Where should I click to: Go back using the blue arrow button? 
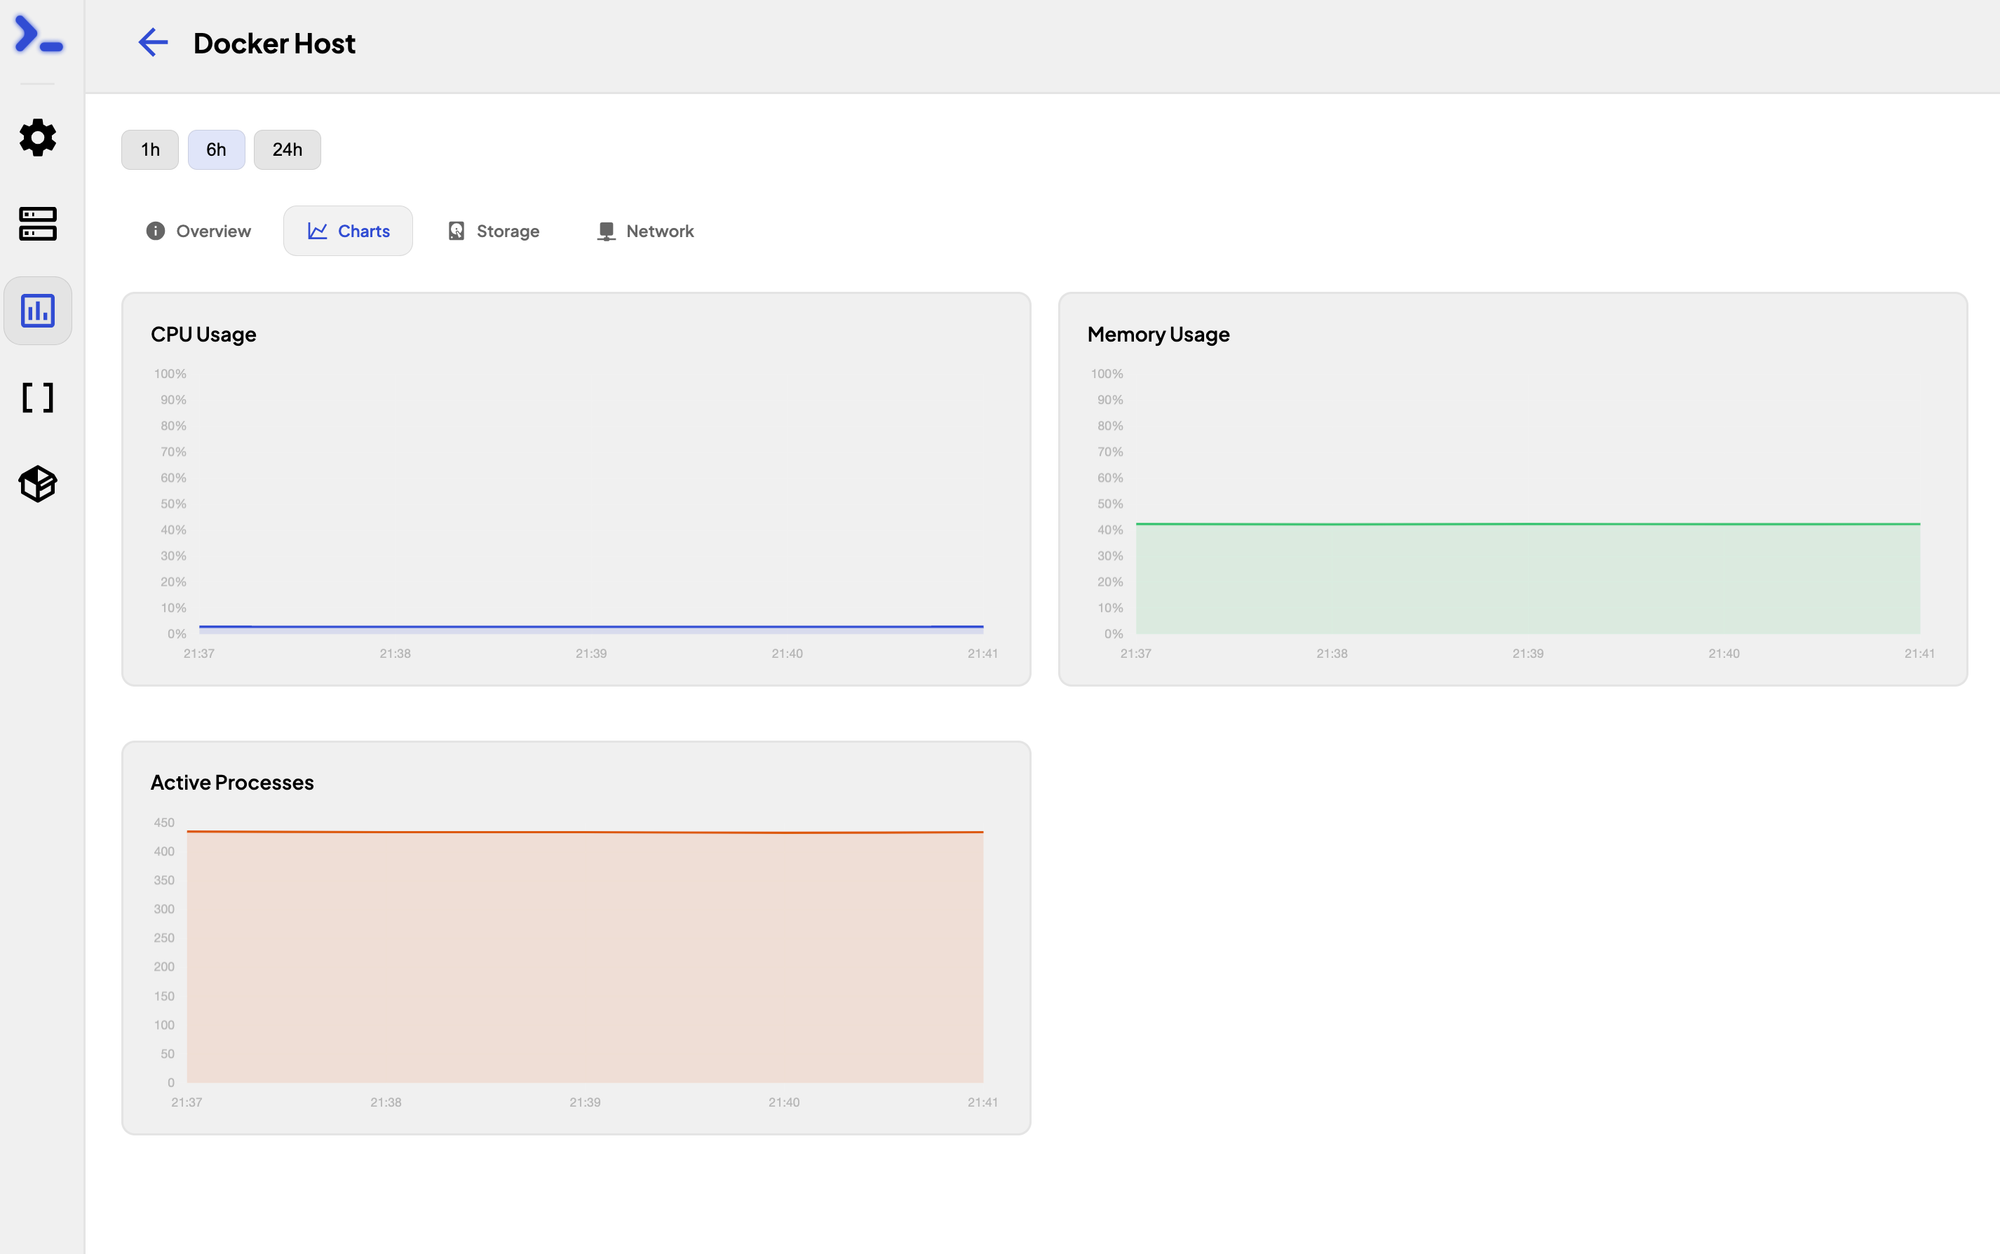152,43
